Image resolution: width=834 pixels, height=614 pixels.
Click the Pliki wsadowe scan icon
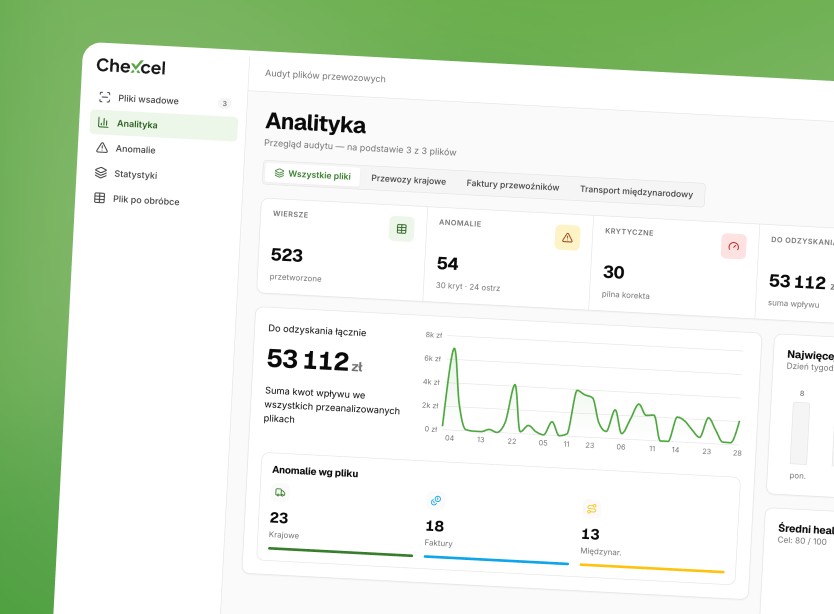pos(105,97)
